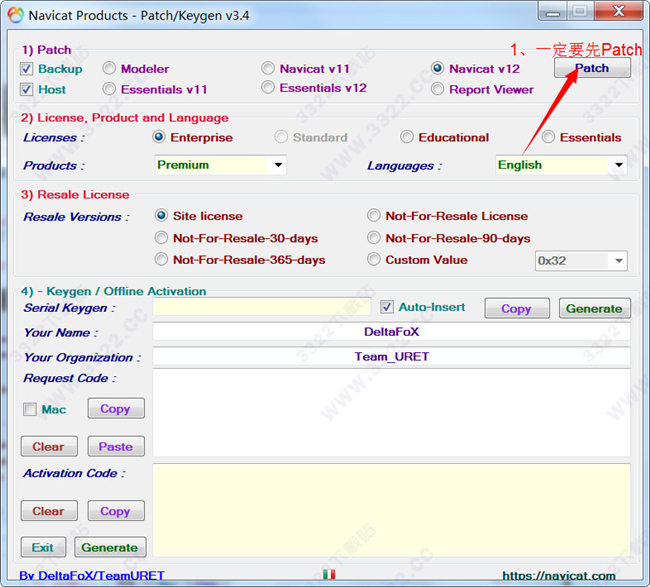Select Not-For-Resale-365-days option
Viewport: 650px width, 587px height.
(161, 260)
